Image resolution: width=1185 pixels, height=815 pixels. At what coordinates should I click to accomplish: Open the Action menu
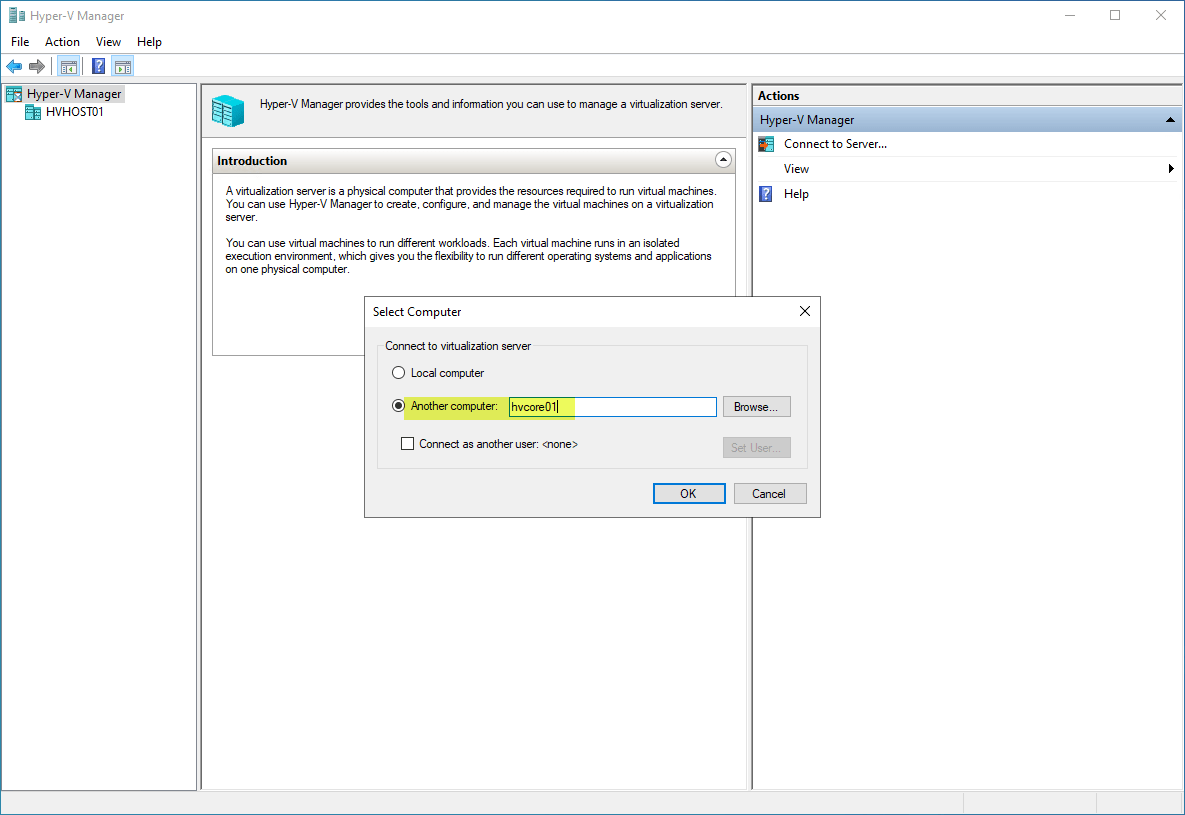coord(62,42)
